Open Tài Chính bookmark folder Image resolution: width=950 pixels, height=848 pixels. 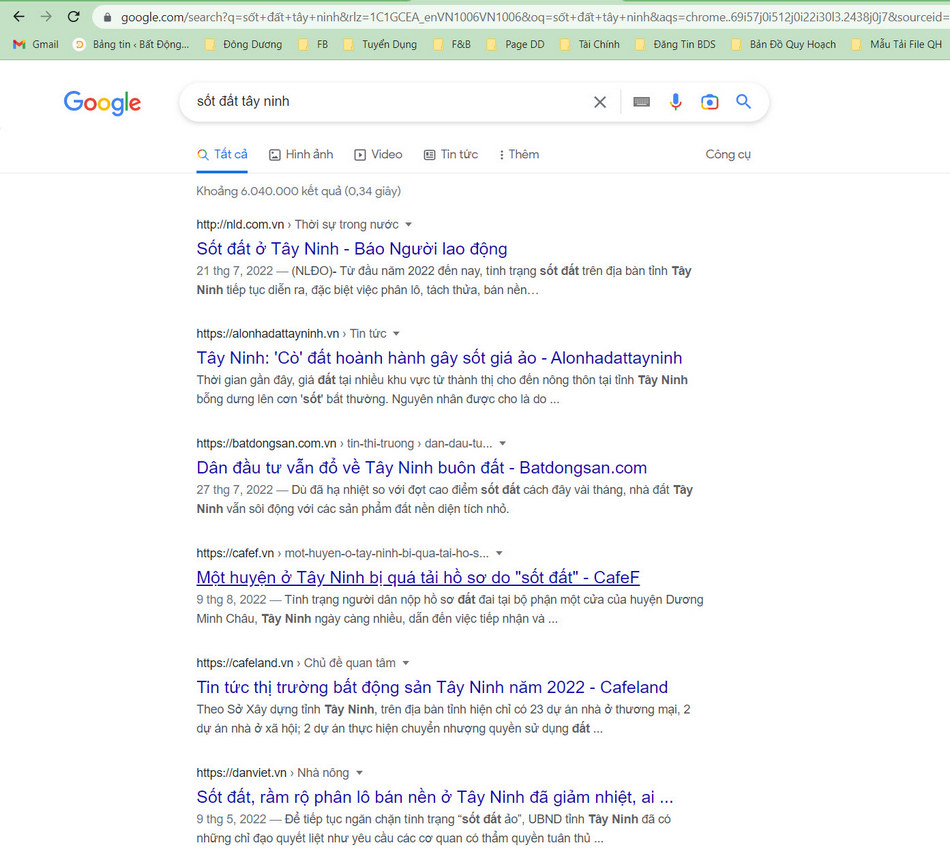pyautogui.click(x=590, y=44)
